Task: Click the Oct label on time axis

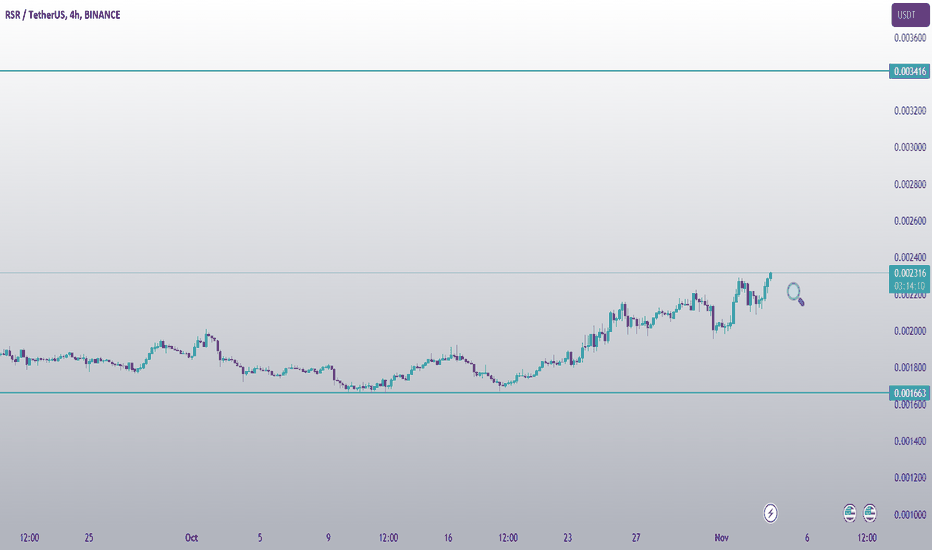Action: pyautogui.click(x=191, y=538)
